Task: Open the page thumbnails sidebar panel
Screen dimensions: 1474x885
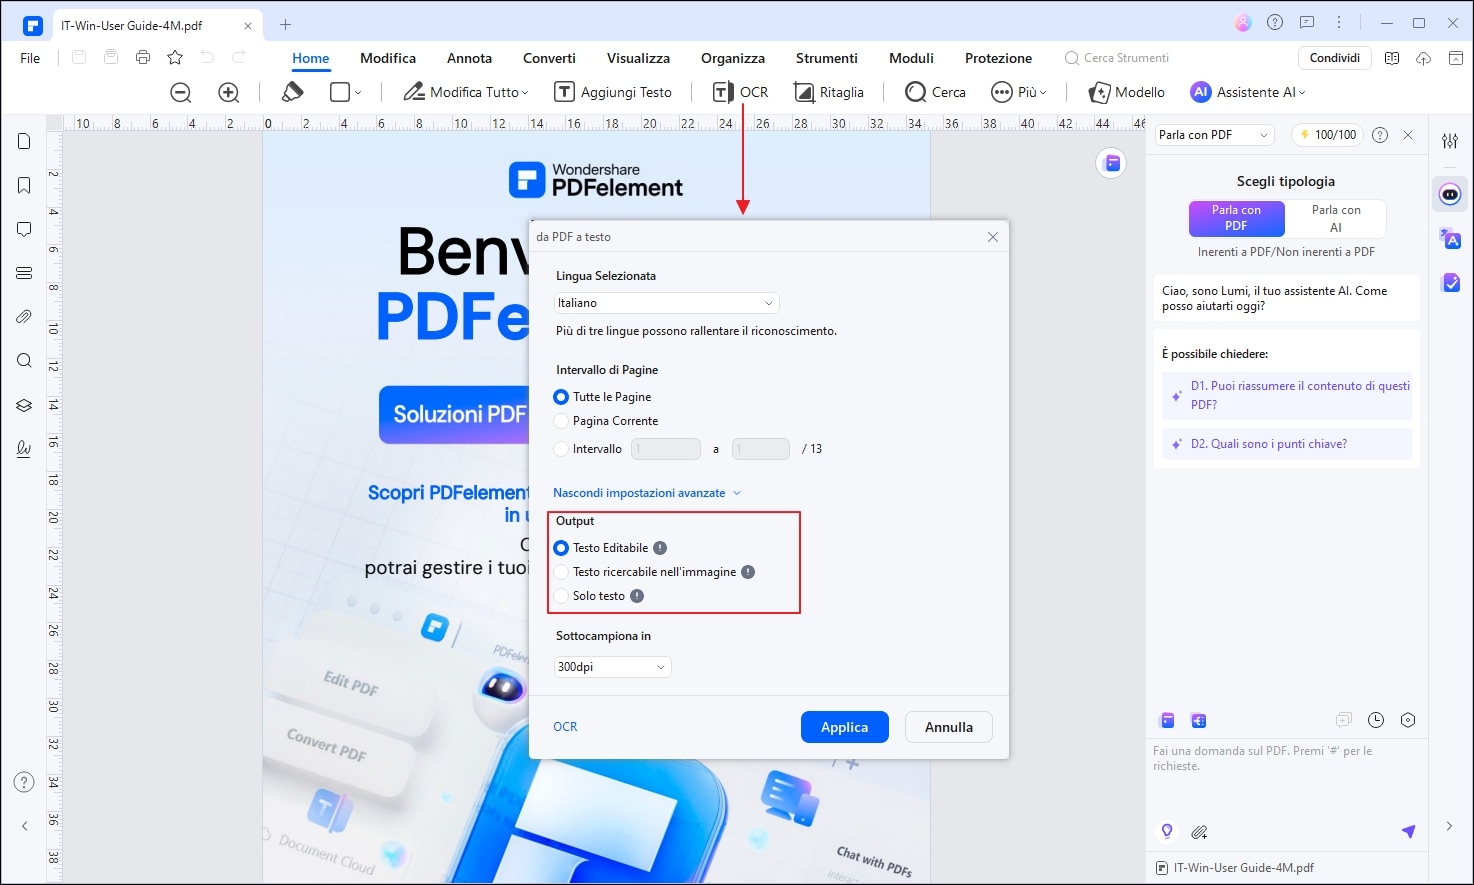Action: click(x=24, y=141)
